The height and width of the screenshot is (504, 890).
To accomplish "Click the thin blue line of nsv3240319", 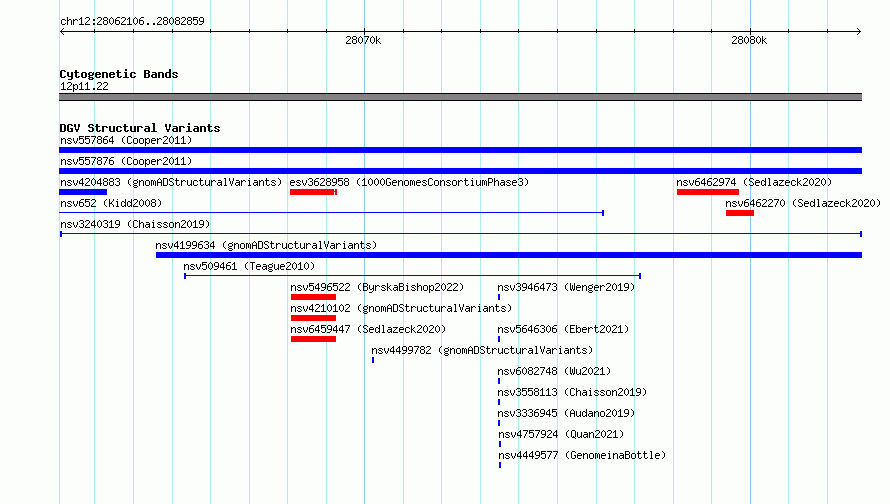I will [460, 234].
